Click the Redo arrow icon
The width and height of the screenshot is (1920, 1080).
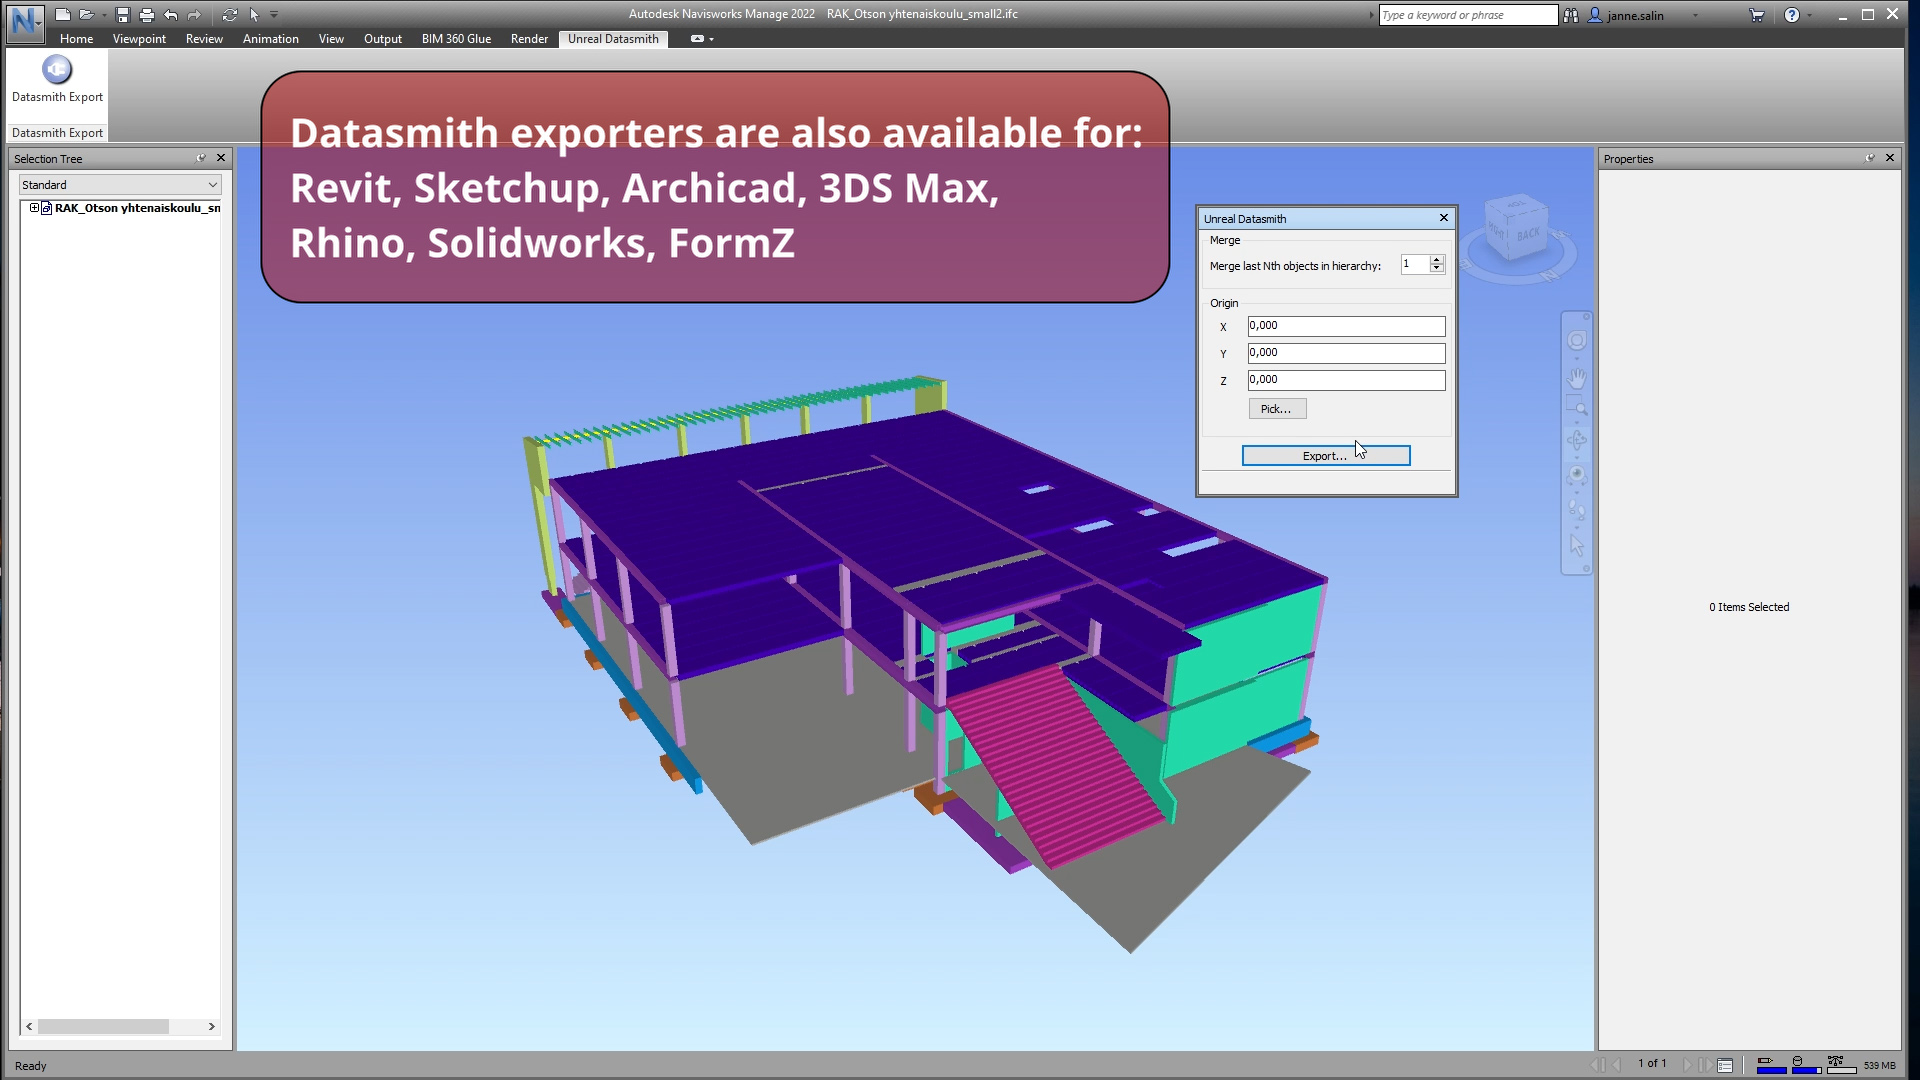tap(194, 15)
